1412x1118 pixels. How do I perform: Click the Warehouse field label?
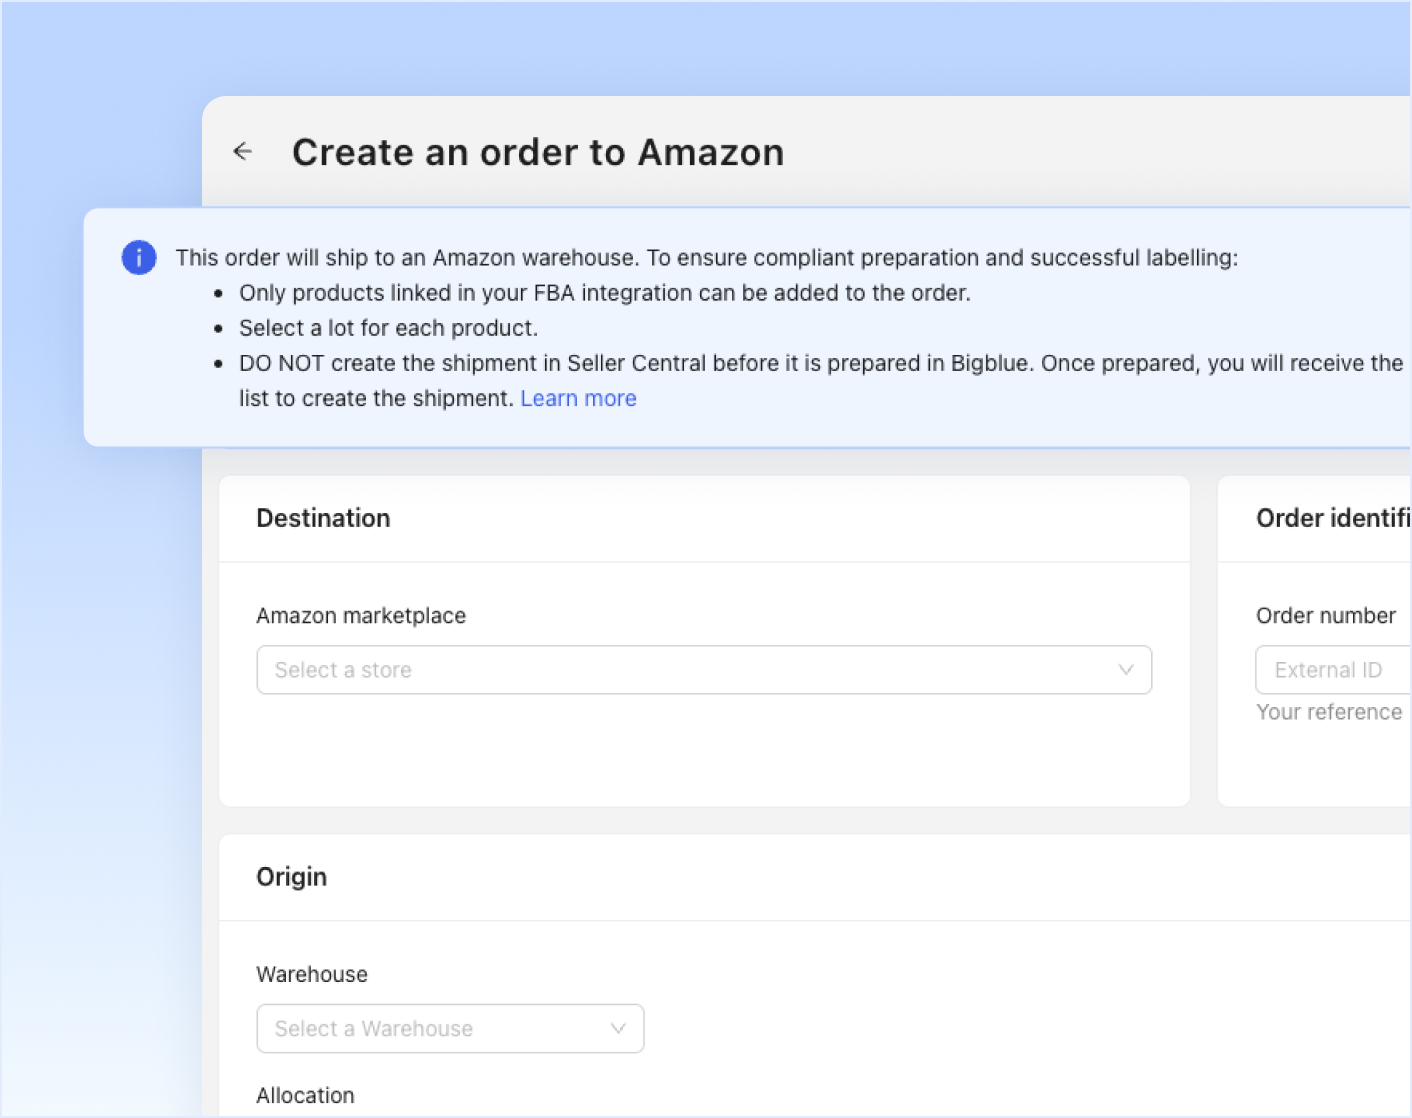coord(312,974)
